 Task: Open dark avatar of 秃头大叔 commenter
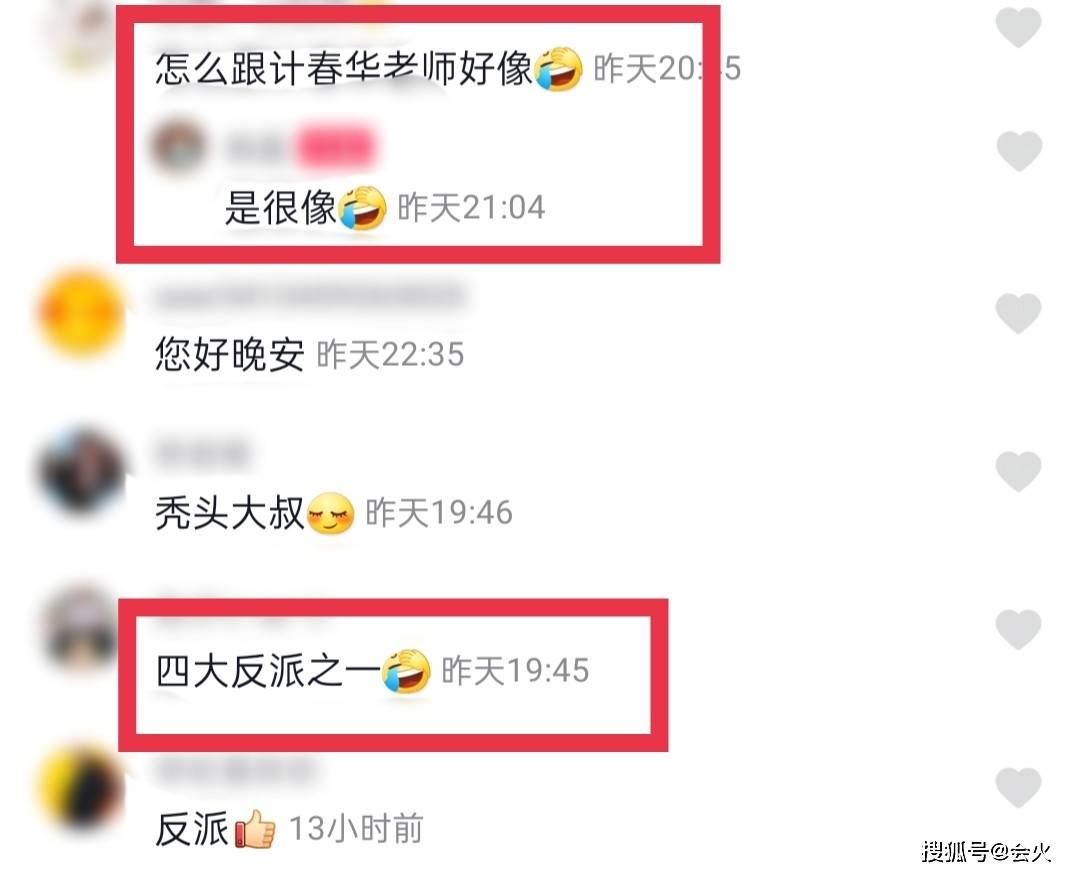[x=81, y=471]
